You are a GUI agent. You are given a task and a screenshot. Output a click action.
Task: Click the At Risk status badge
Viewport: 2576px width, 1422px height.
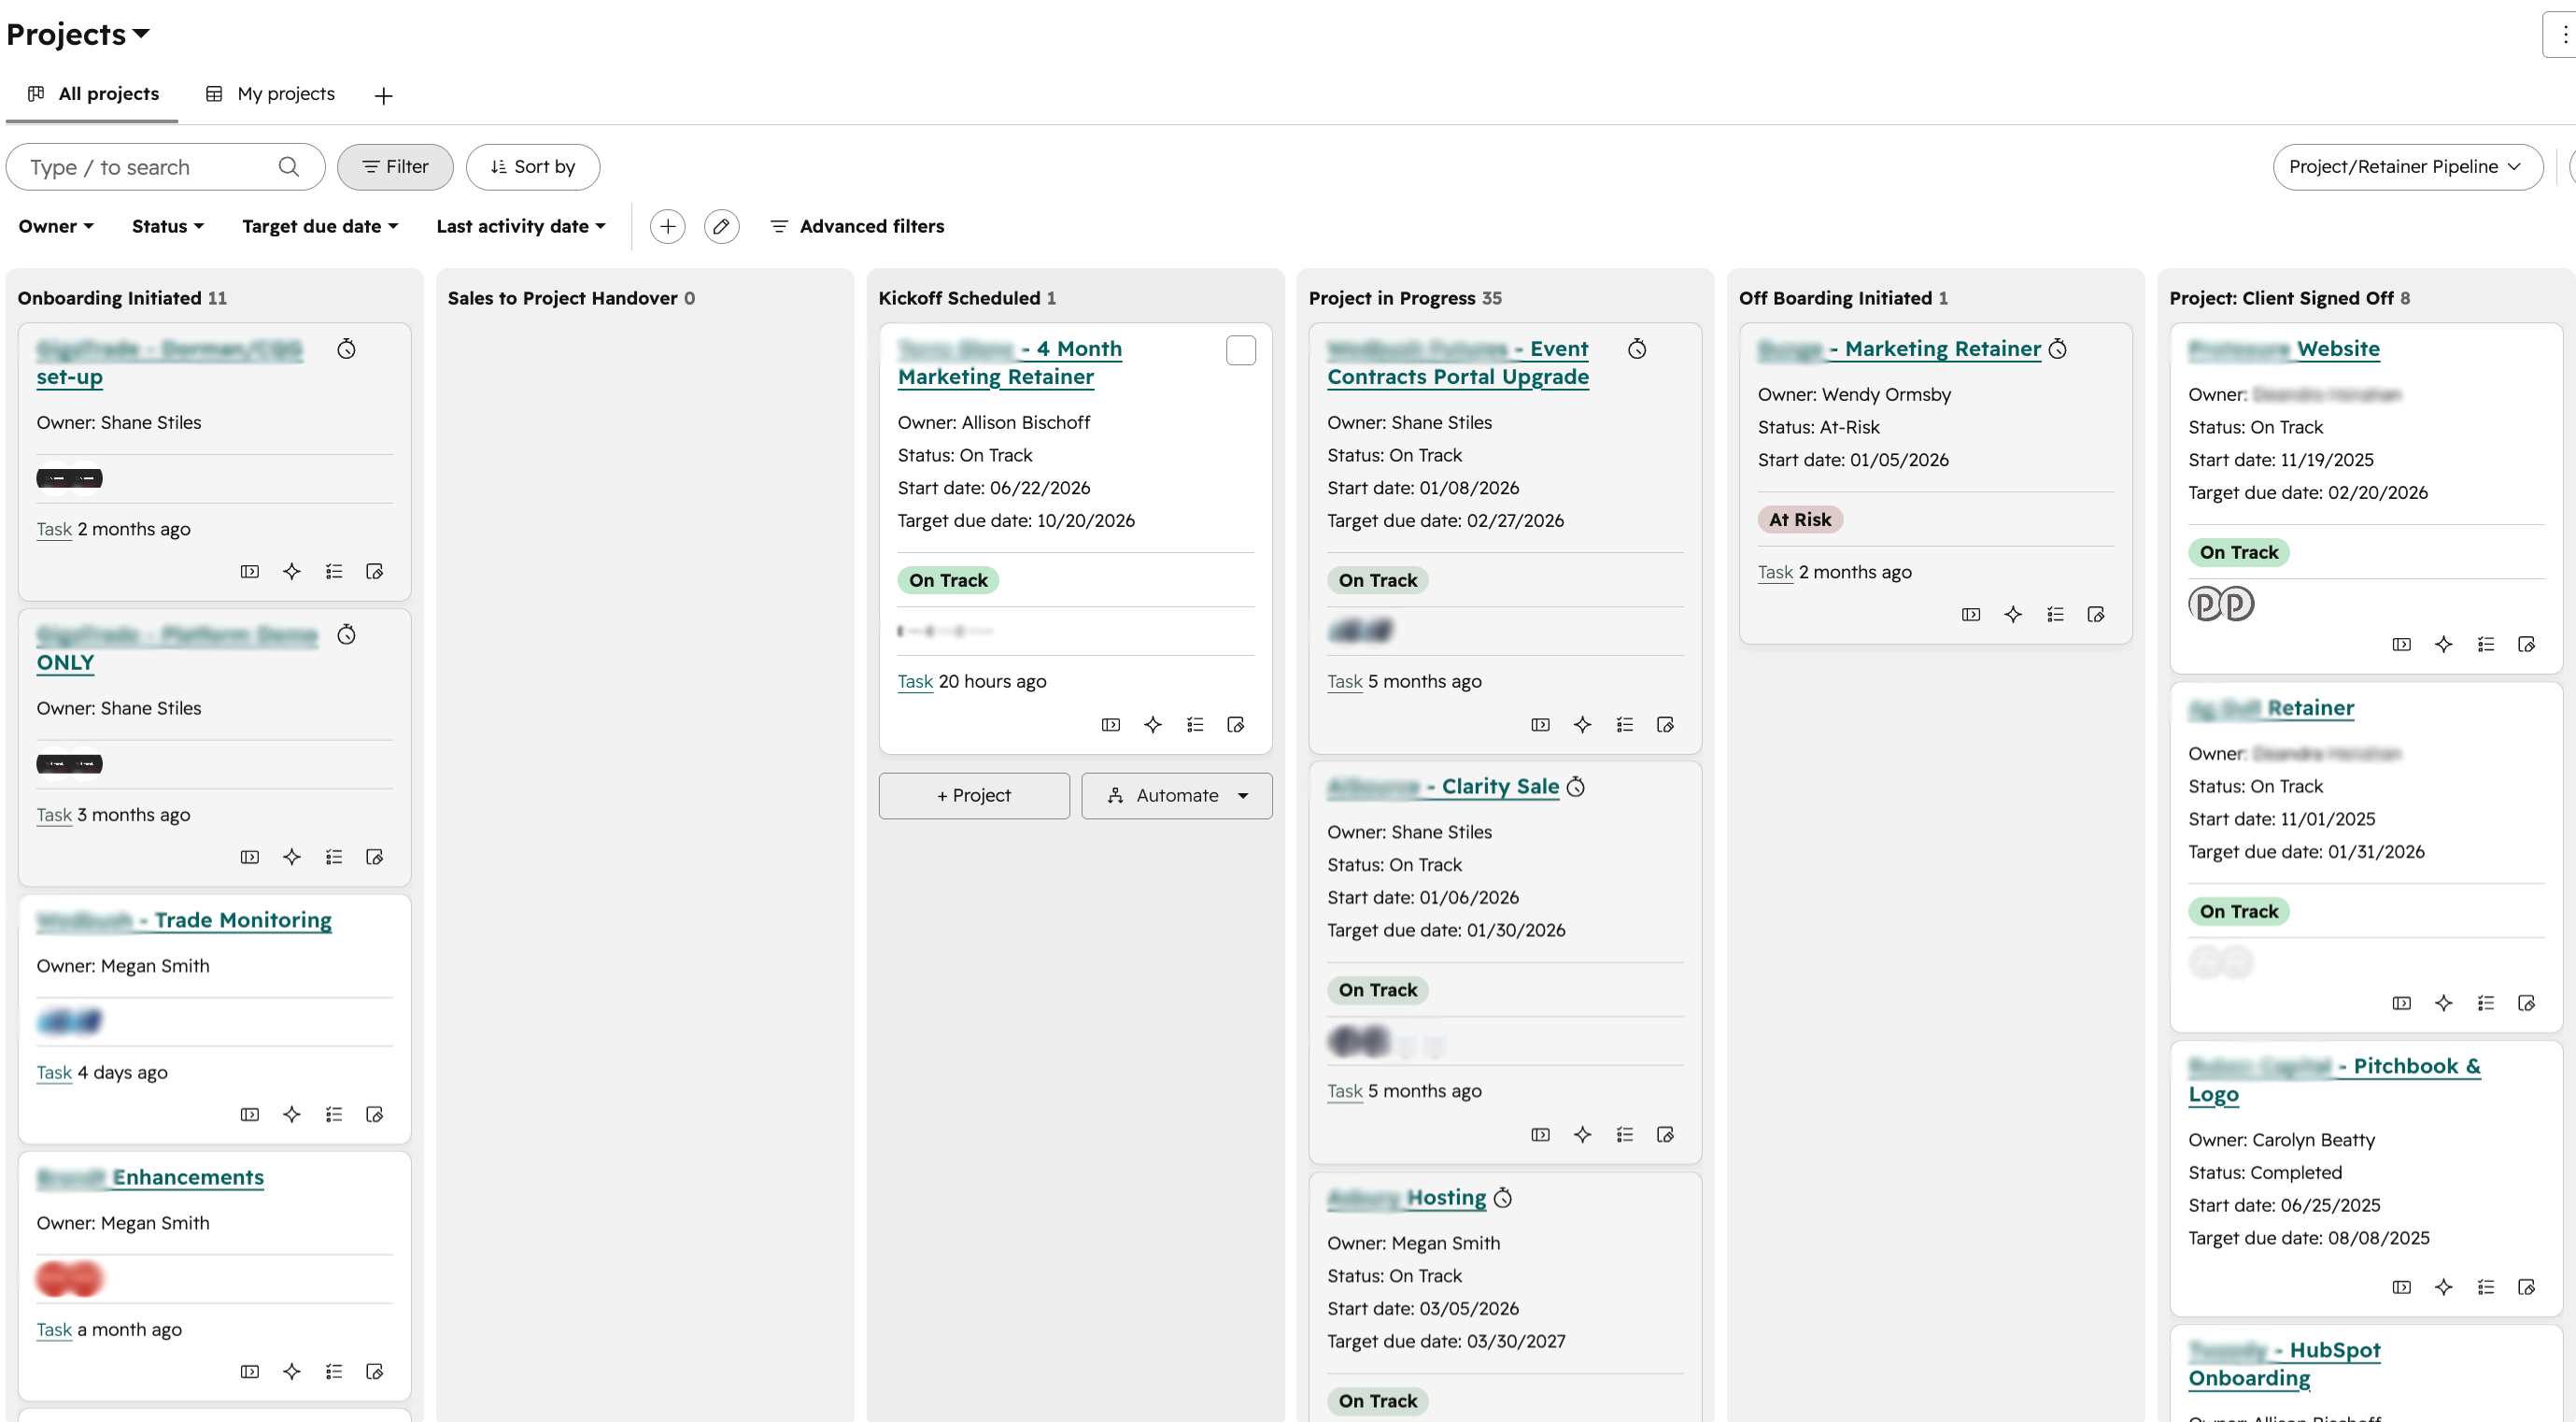click(x=1800, y=519)
